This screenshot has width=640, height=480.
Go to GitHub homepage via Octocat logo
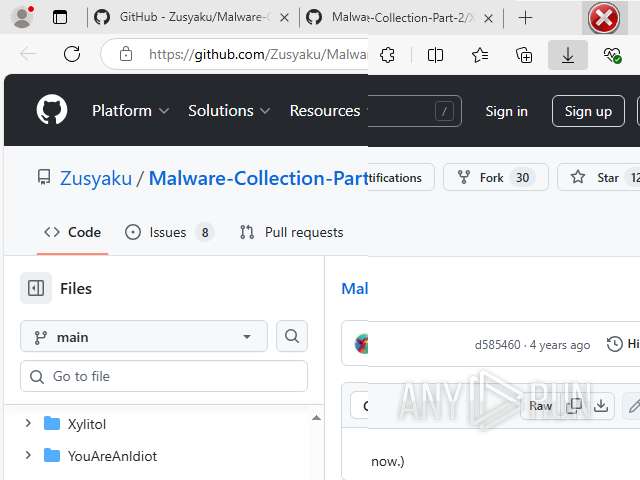coord(52,109)
